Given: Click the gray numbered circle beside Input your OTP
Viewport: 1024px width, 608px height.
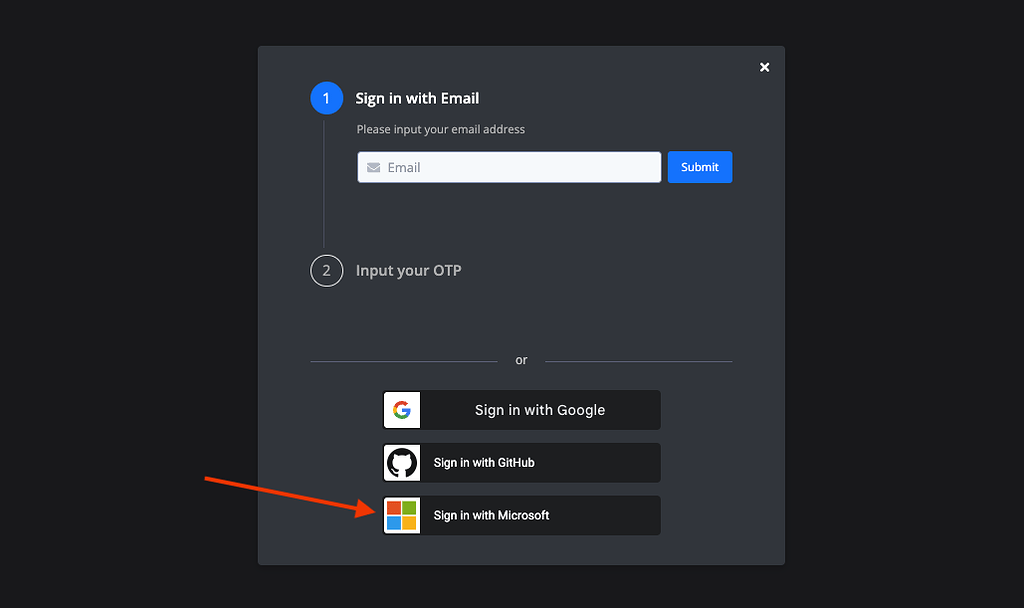Looking at the screenshot, I should (326, 270).
